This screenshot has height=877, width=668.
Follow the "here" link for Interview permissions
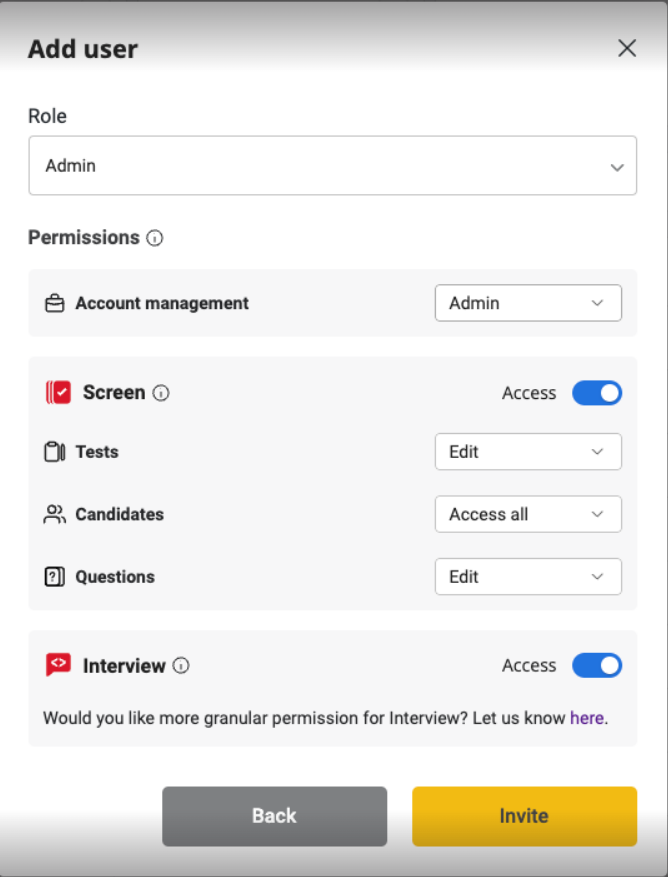[587, 718]
